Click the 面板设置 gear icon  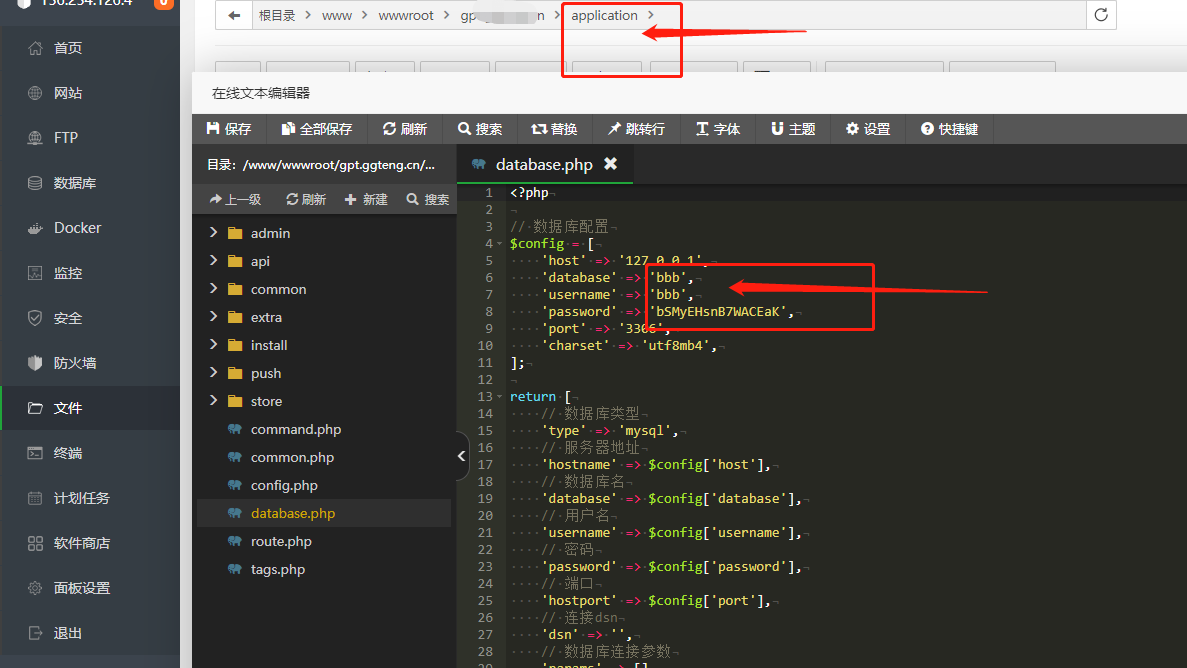35,588
